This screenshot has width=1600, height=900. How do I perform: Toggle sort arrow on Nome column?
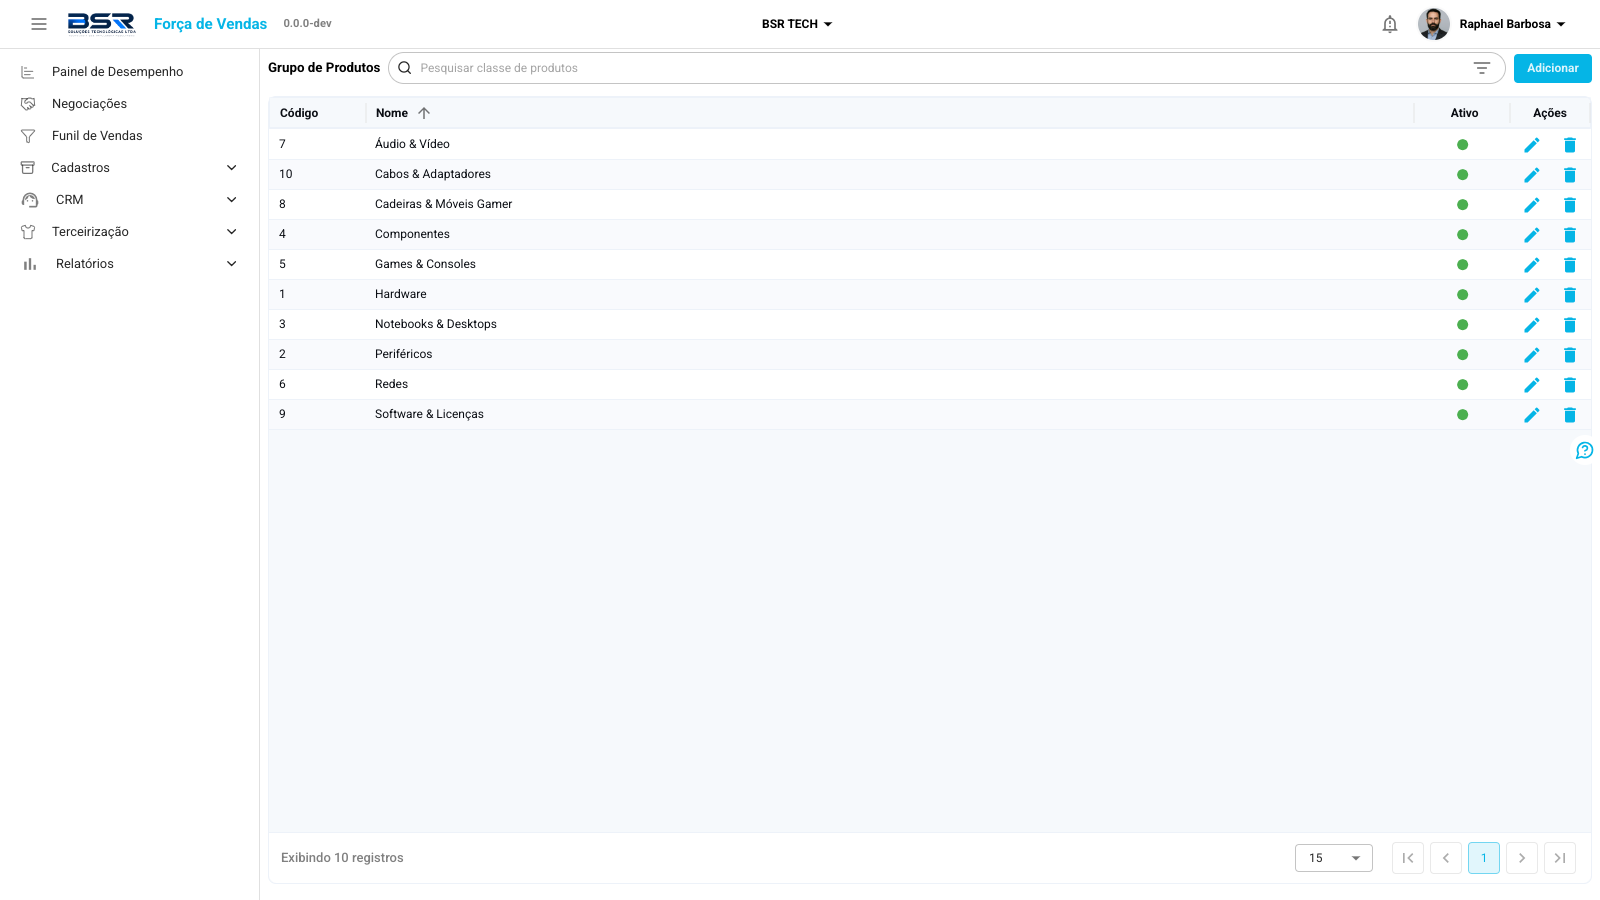point(424,113)
